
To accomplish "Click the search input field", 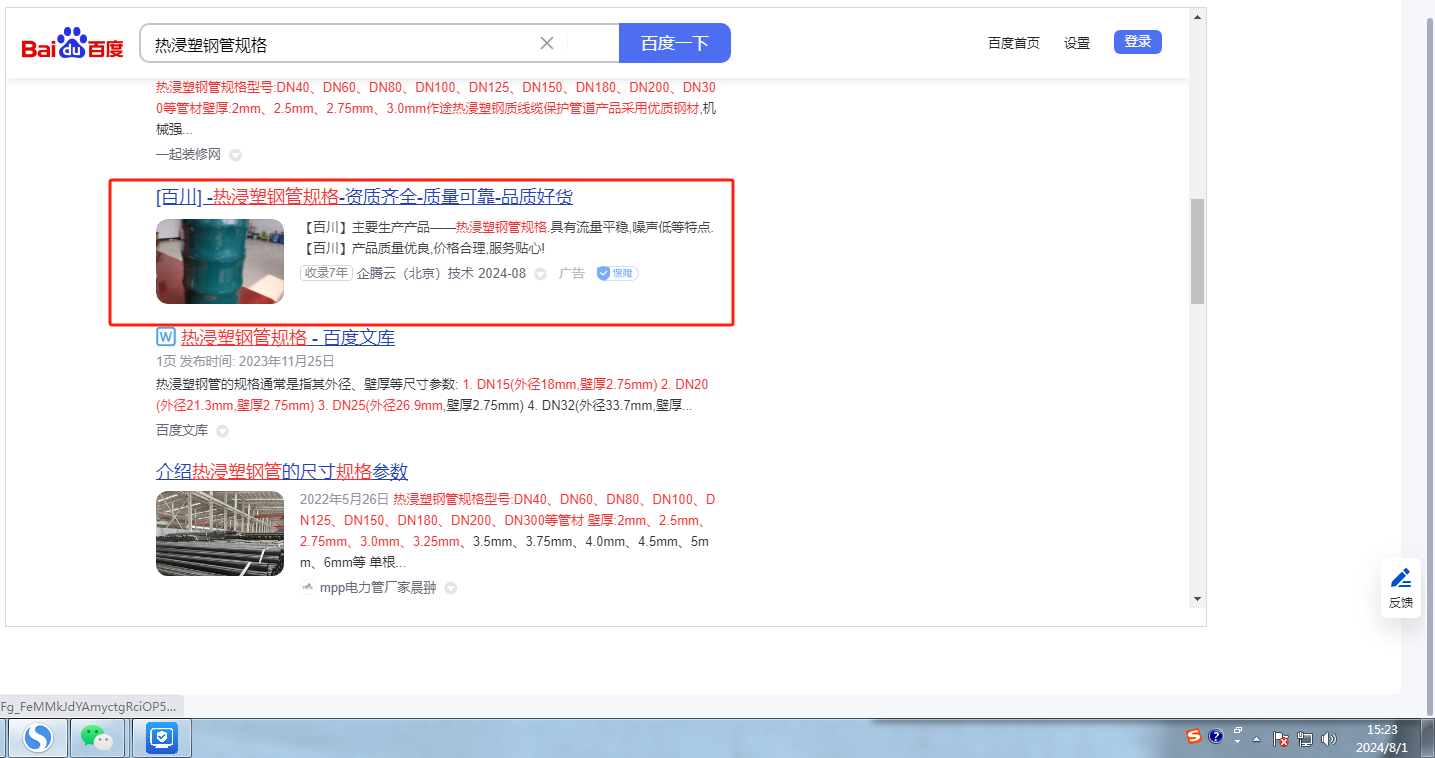I will click(x=340, y=44).
